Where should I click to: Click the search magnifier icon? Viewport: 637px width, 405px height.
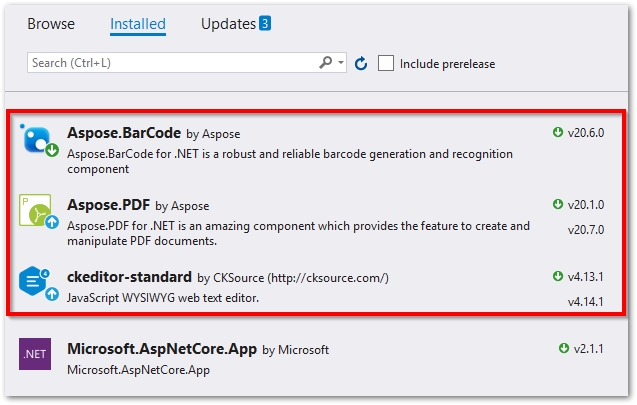coord(326,63)
